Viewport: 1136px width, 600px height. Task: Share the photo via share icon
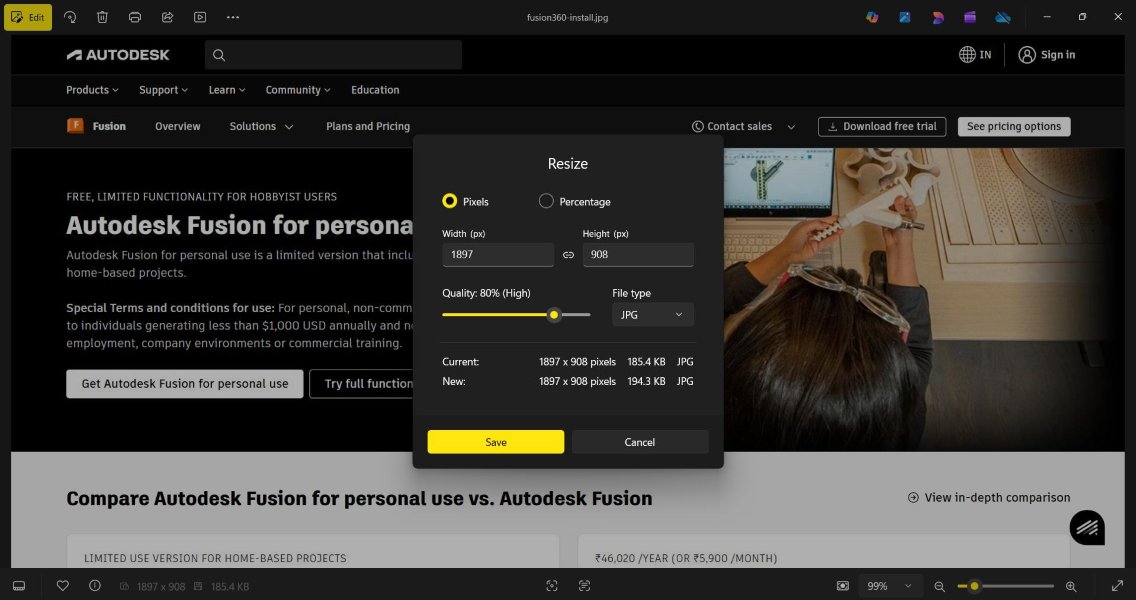click(167, 17)
